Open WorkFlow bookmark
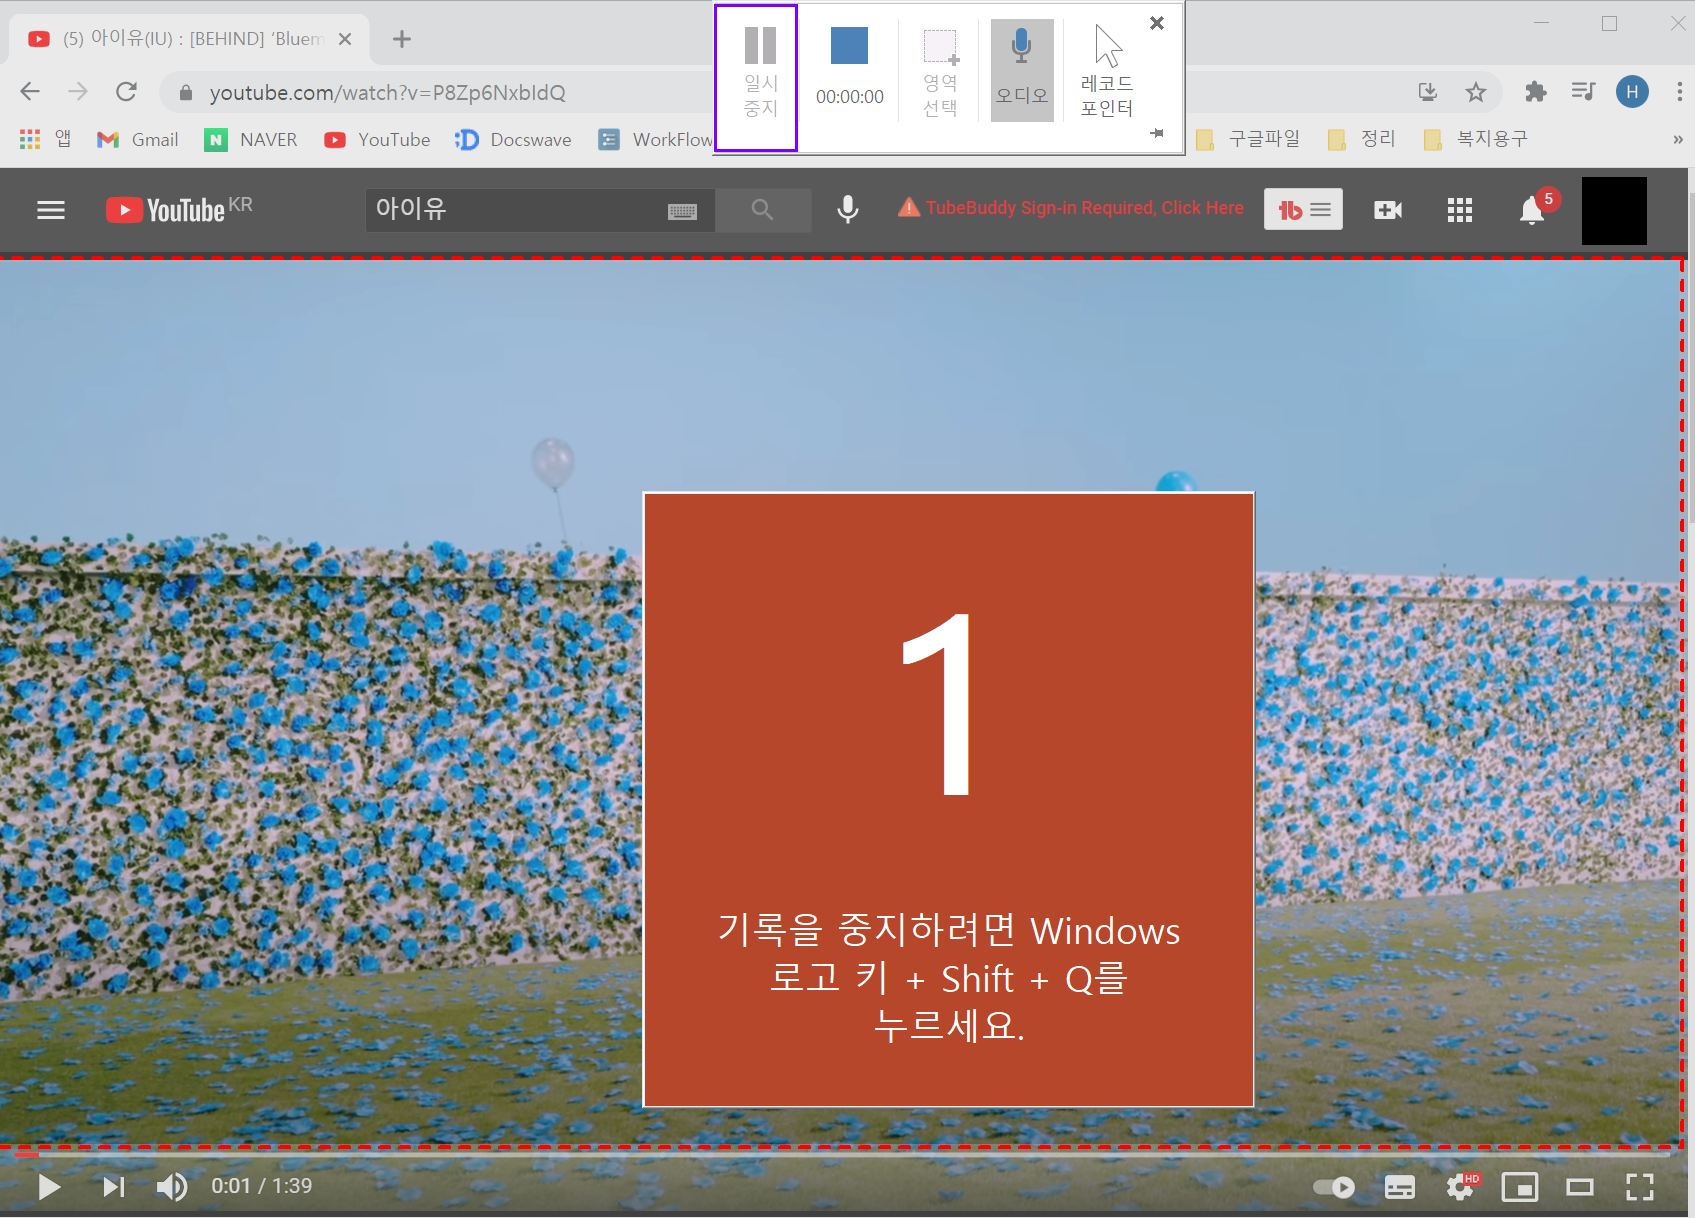Screen dimensions: 1695x1218 655,139
